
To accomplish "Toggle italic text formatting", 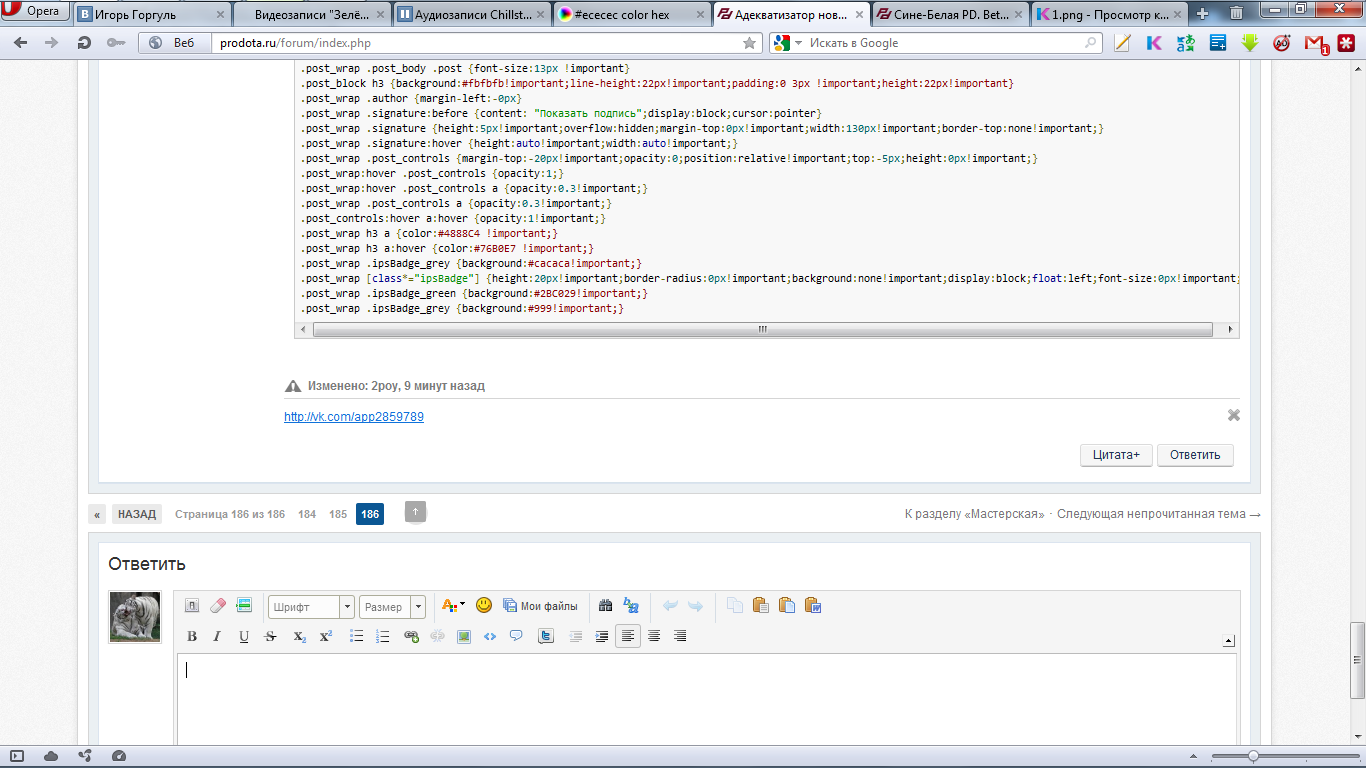I will coord(217,636).
